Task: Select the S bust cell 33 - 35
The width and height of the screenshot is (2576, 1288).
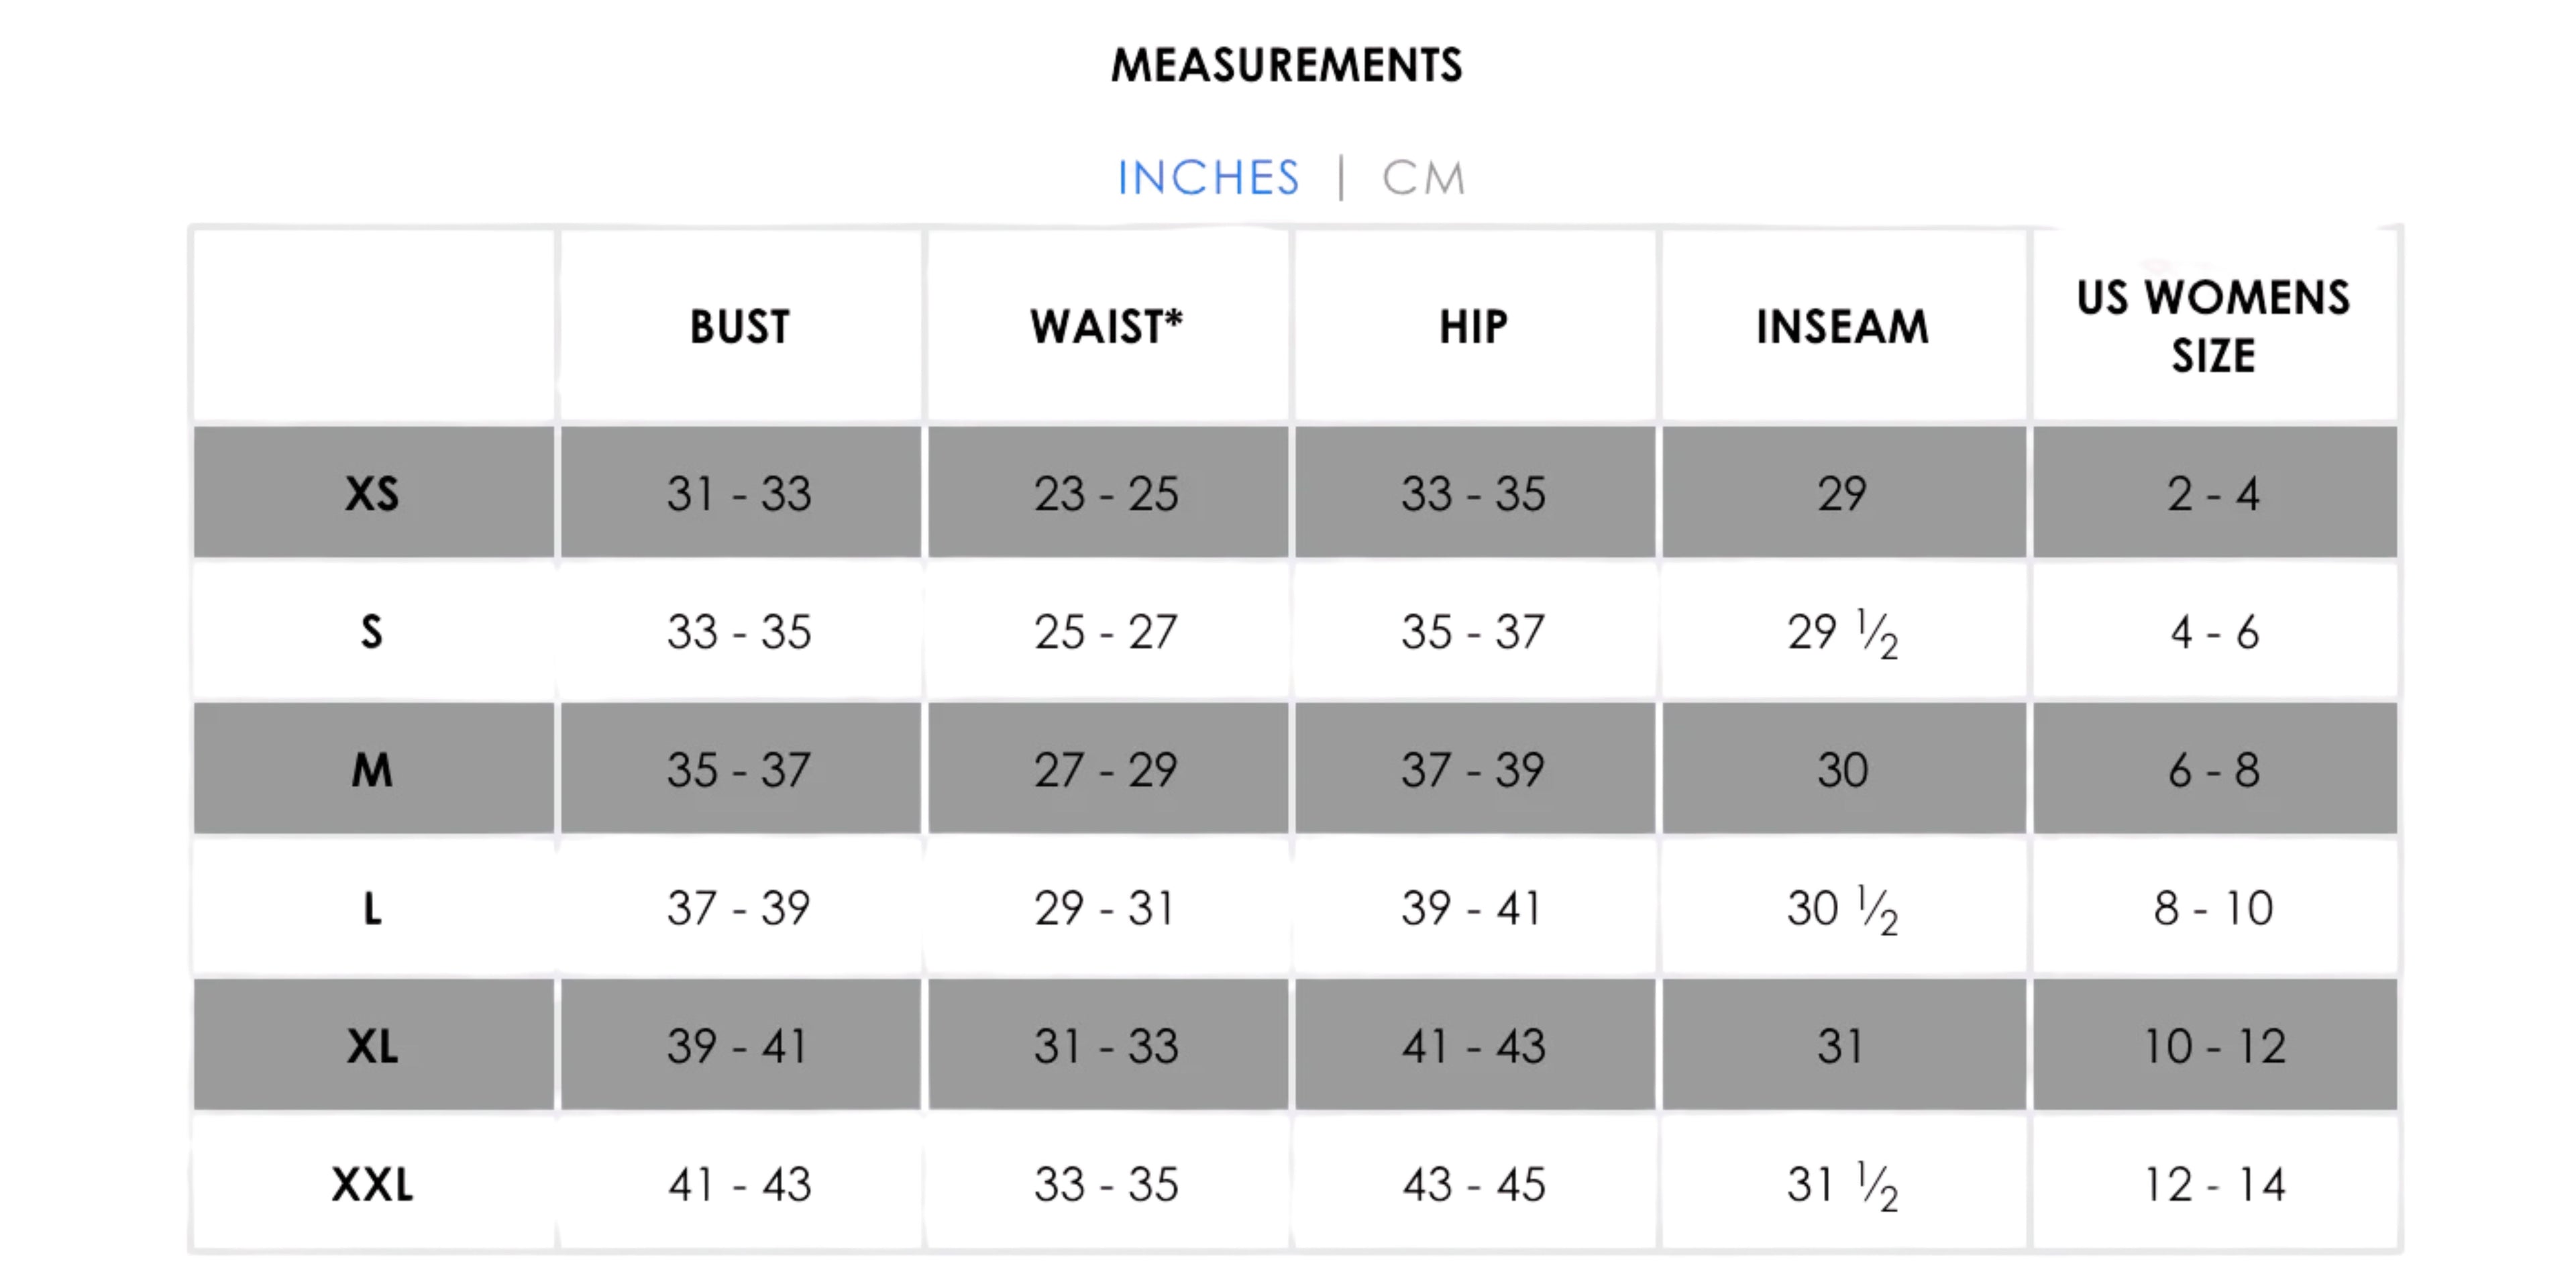Action: point(739,632)
